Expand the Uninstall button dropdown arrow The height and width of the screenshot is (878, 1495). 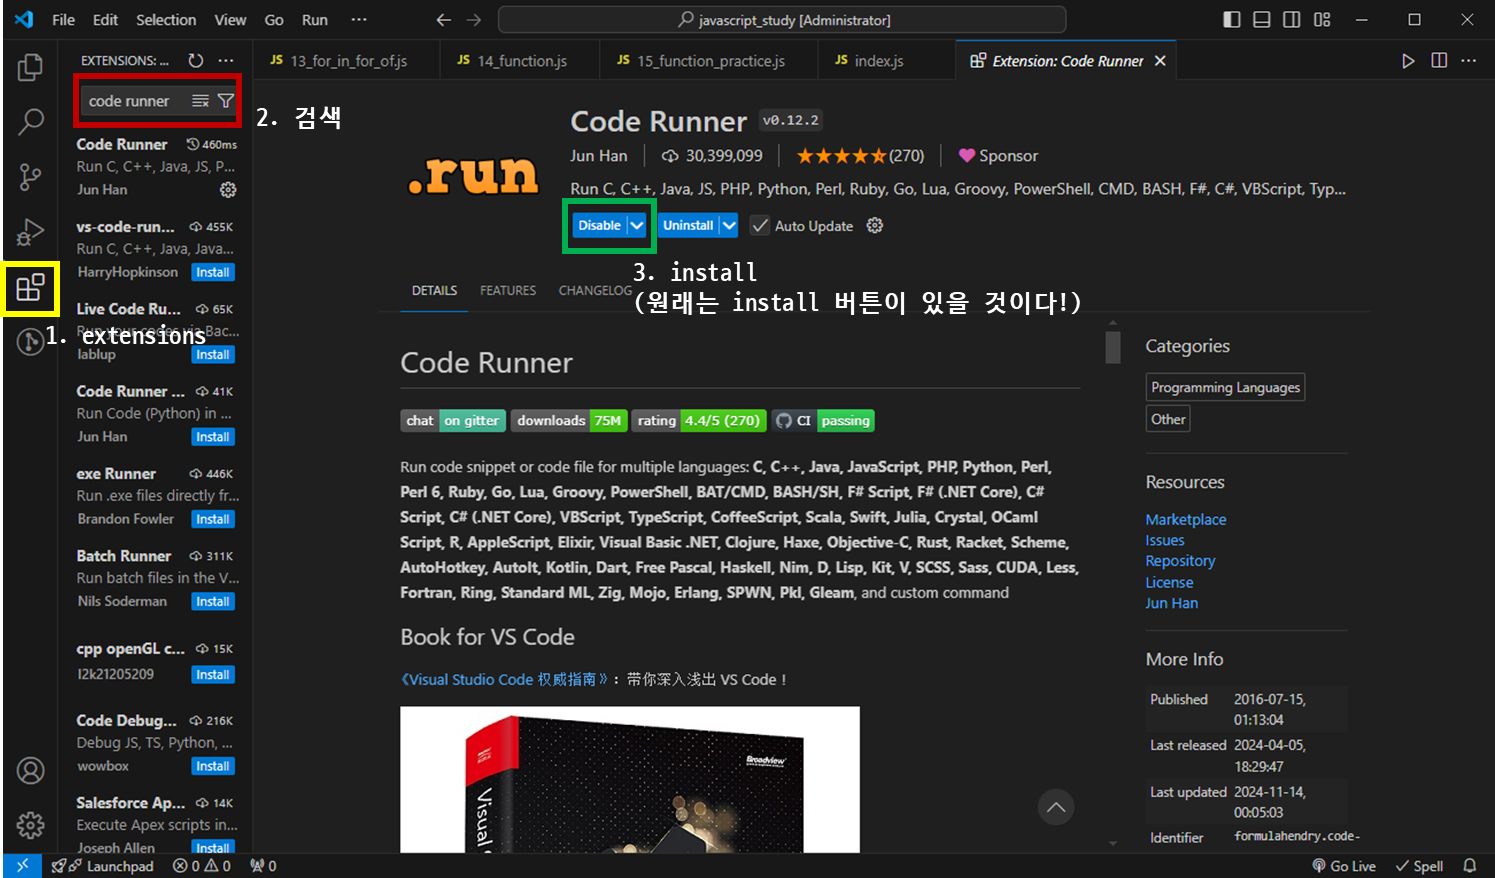[x=729, y=226]
